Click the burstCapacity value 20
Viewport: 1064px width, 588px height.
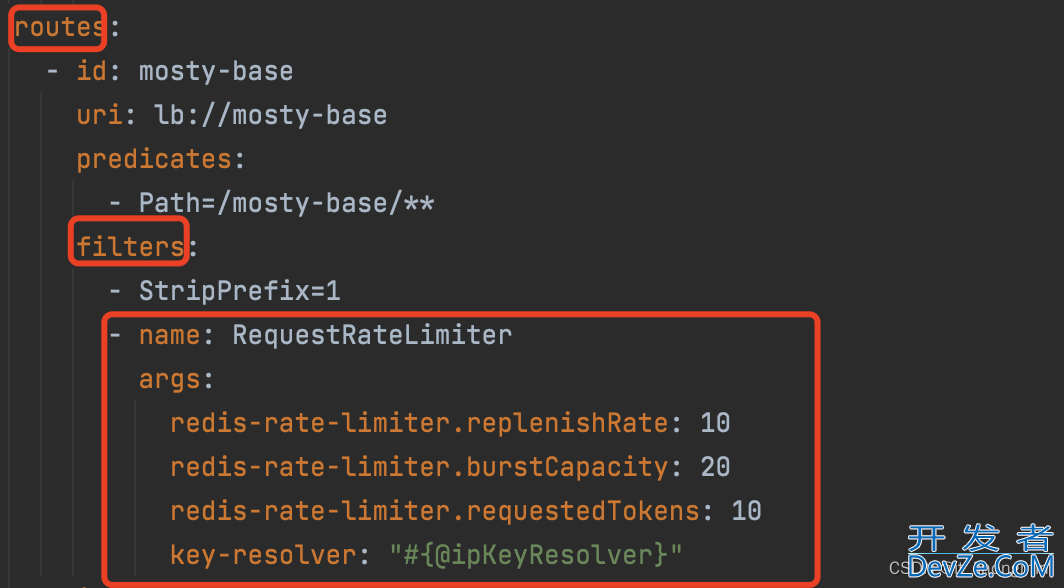coord(715,467)
